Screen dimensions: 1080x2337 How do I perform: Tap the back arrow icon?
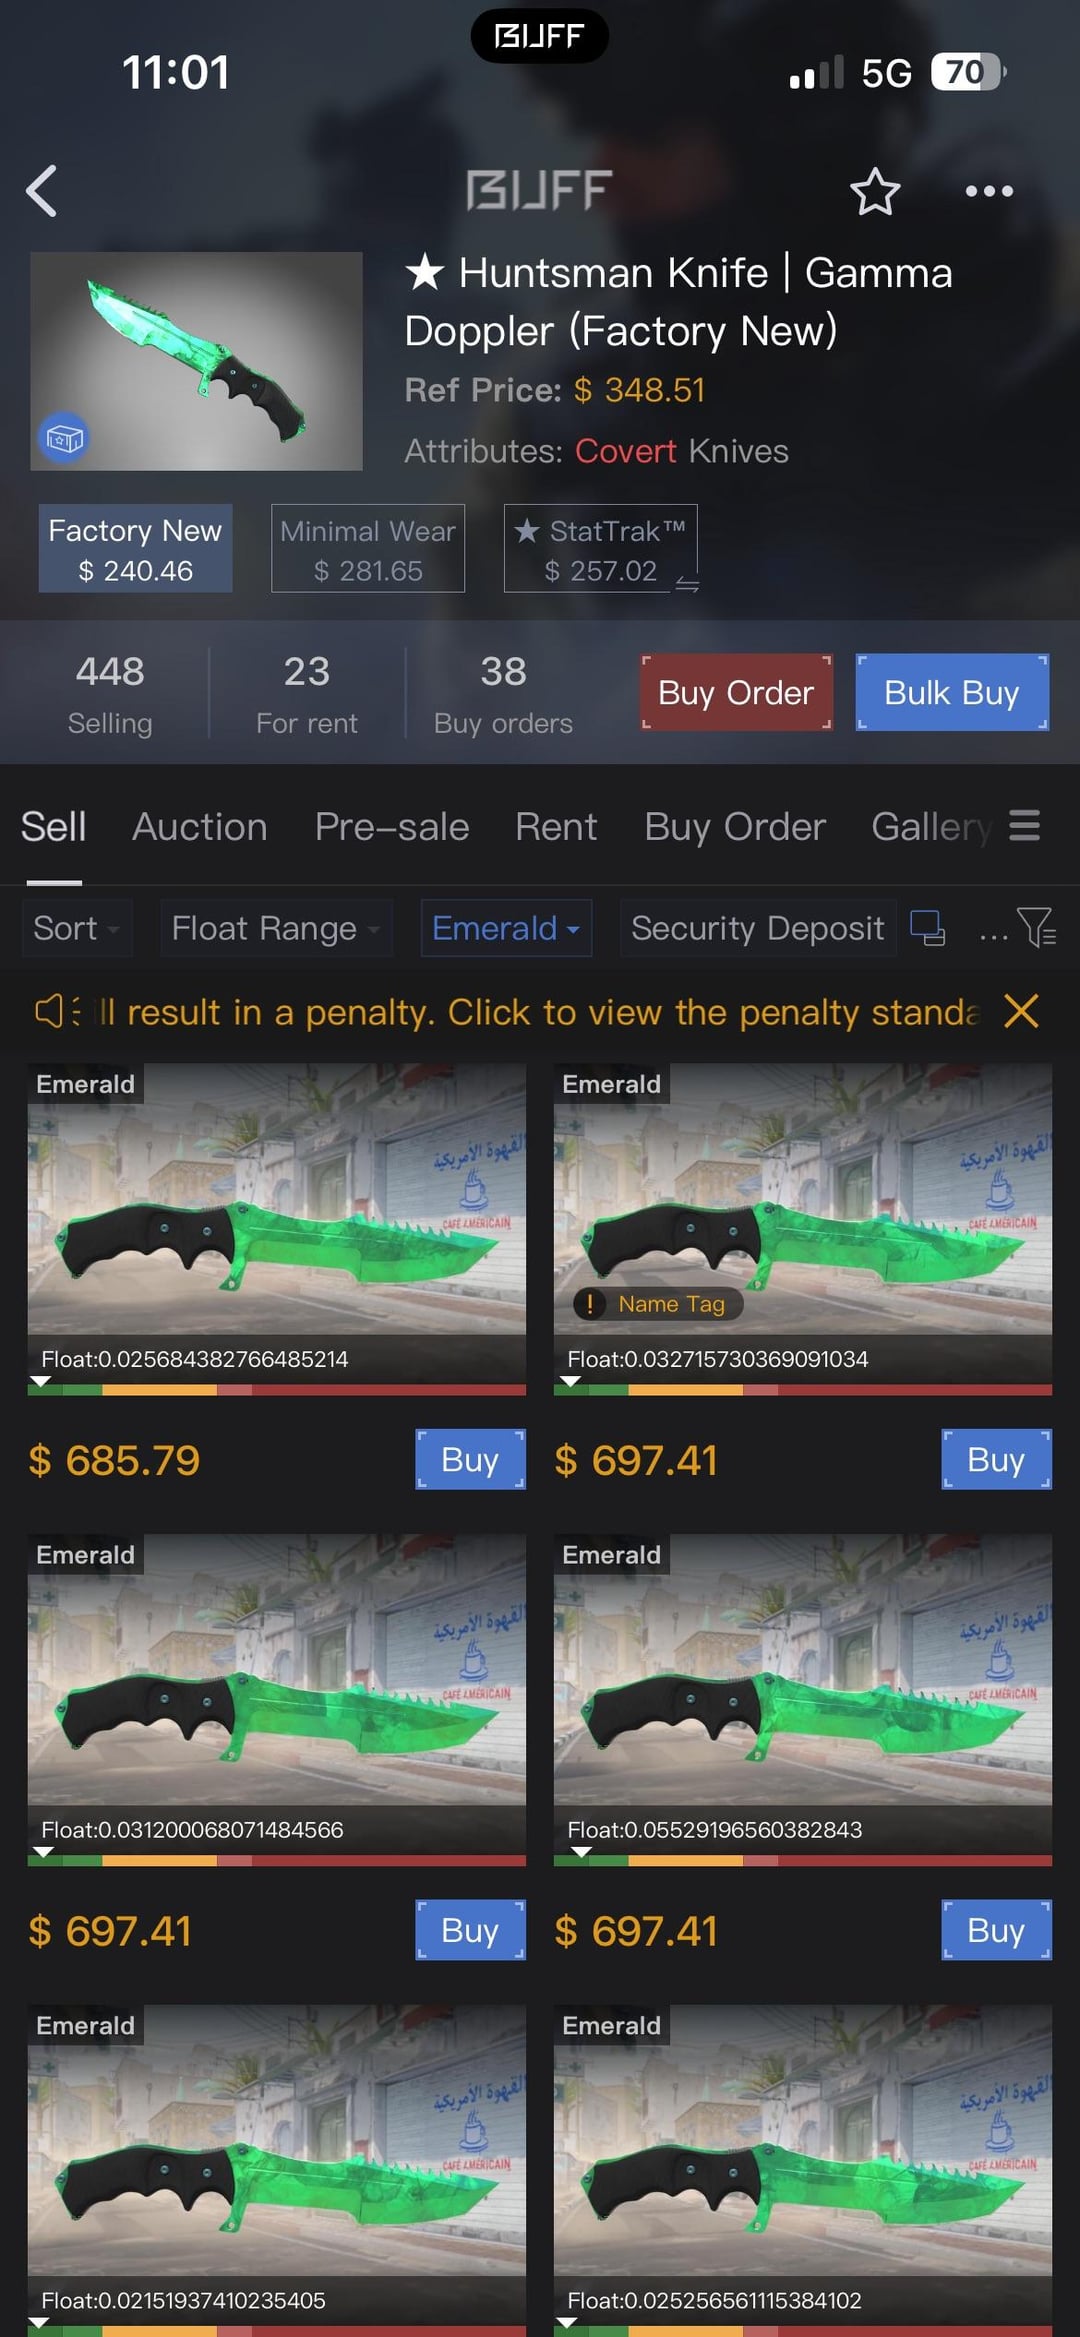(41, 191)
